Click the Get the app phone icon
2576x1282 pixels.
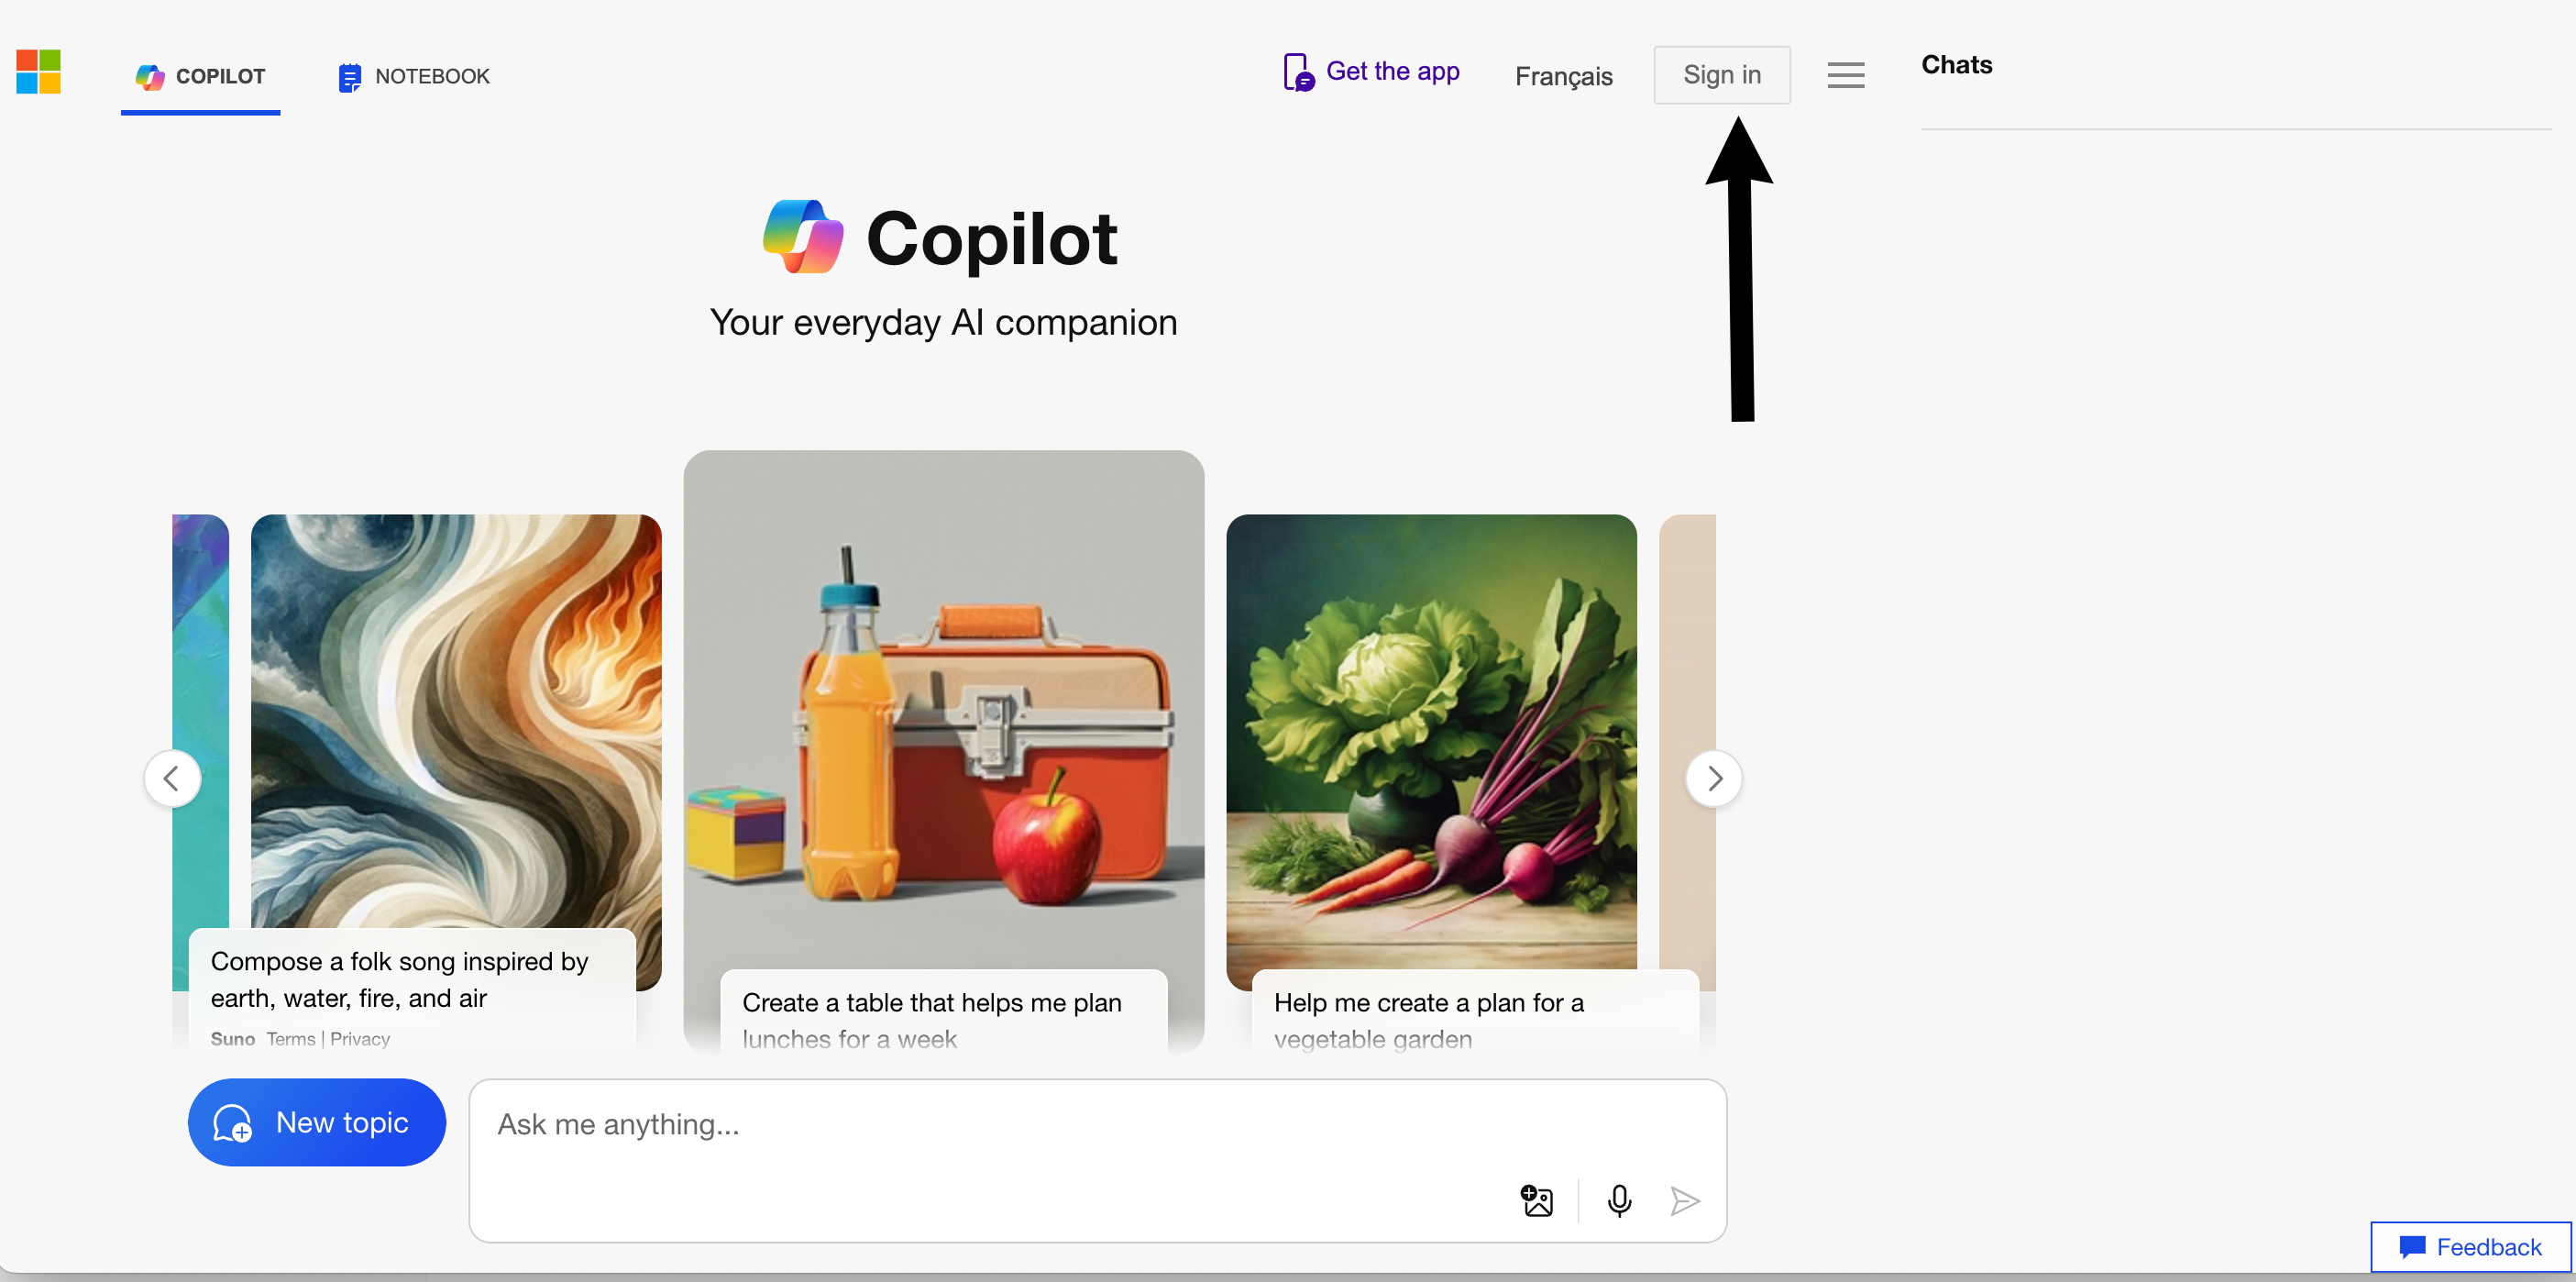click(1298, 74)
